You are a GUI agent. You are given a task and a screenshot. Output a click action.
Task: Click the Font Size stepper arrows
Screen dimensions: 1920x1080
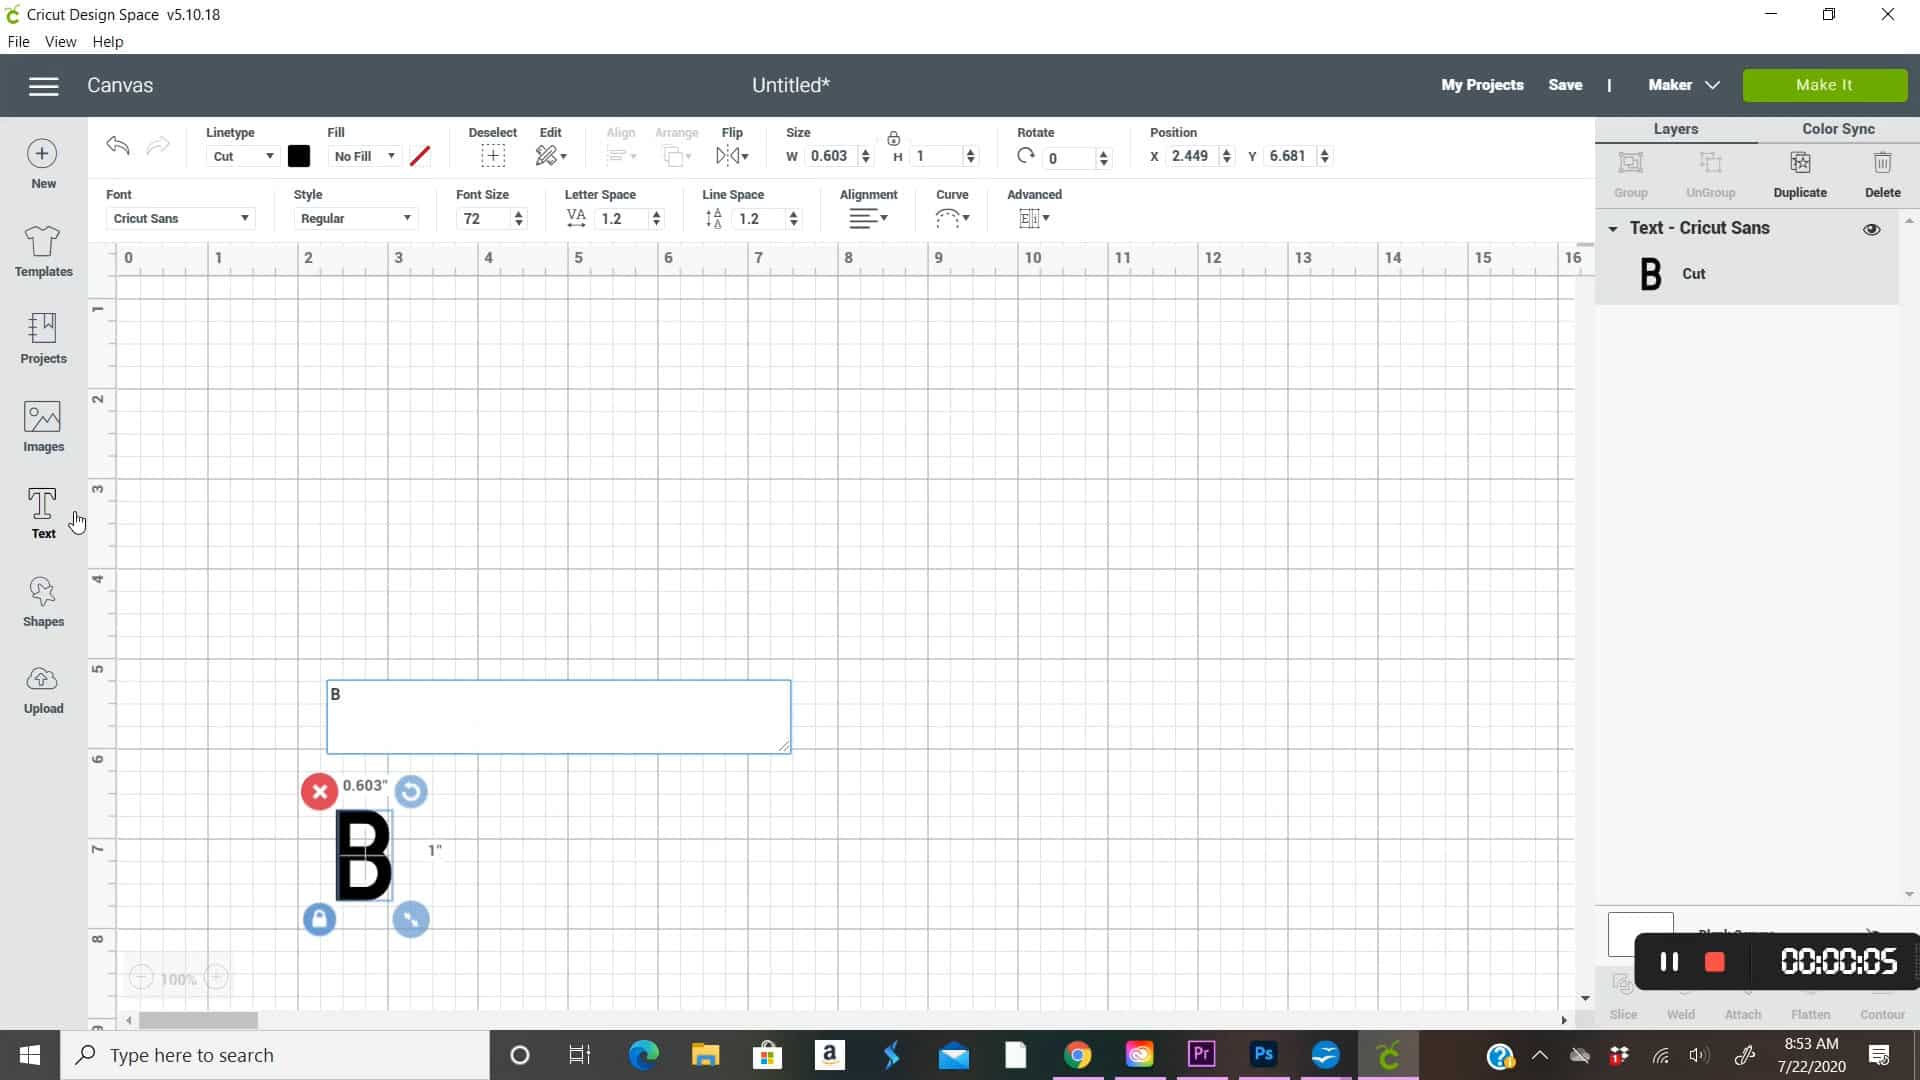(x=518, y=219)
